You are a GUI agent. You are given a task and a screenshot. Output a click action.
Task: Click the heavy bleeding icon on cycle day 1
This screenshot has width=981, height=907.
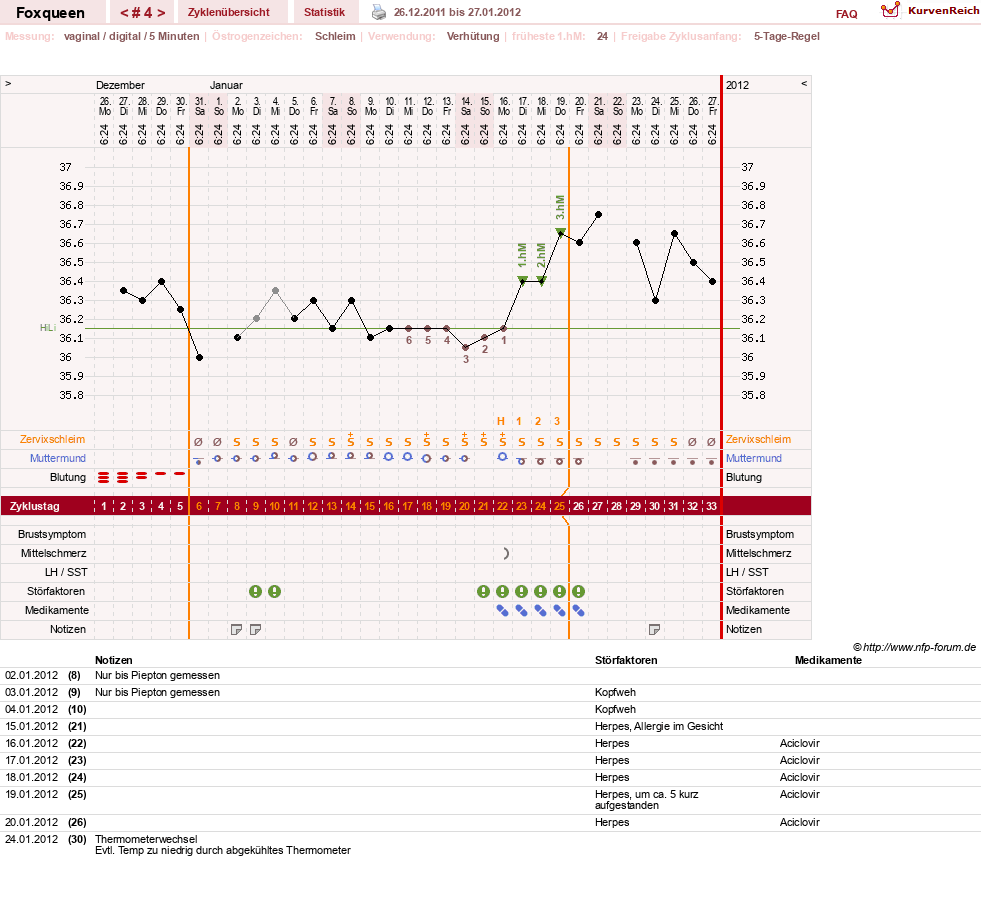[x=104, y=478]
